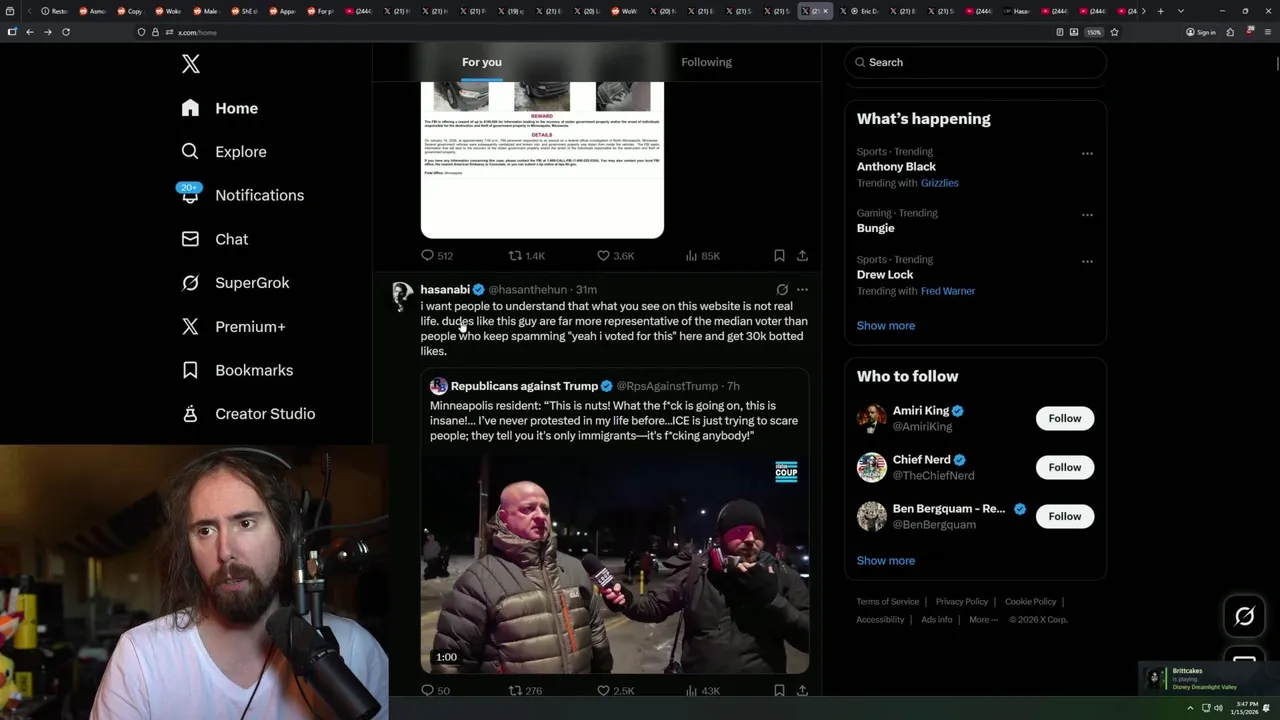Reply to hasanabi post (50 replies)
The height and width of the screenshot is (720, 1280).
436,690
